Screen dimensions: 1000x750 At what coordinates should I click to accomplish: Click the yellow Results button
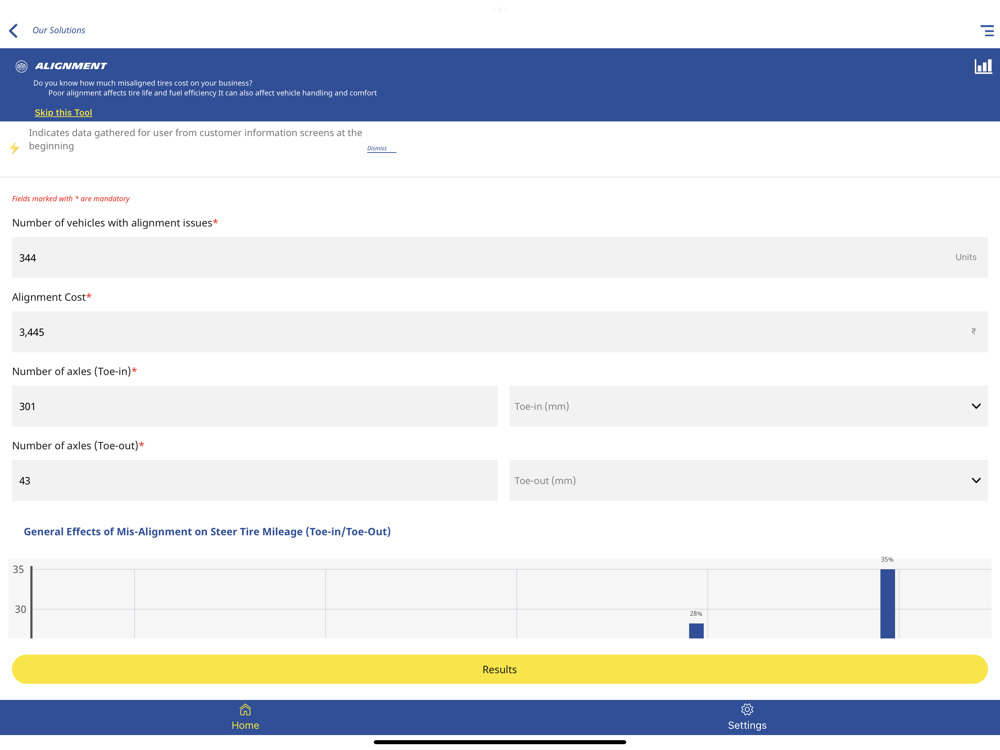(499, 669)
